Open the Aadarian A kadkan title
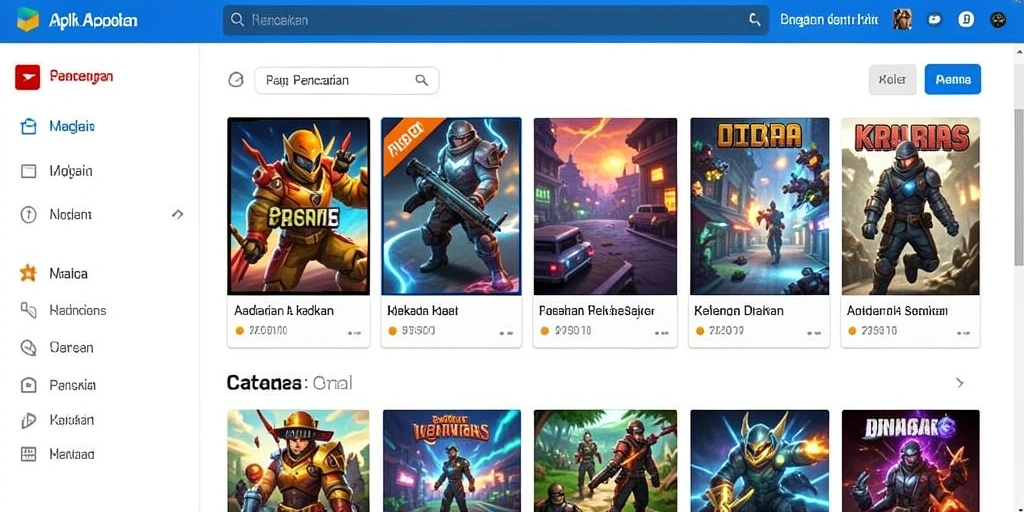The width and height of the screenshot is (1024, 512). (284, 311)
